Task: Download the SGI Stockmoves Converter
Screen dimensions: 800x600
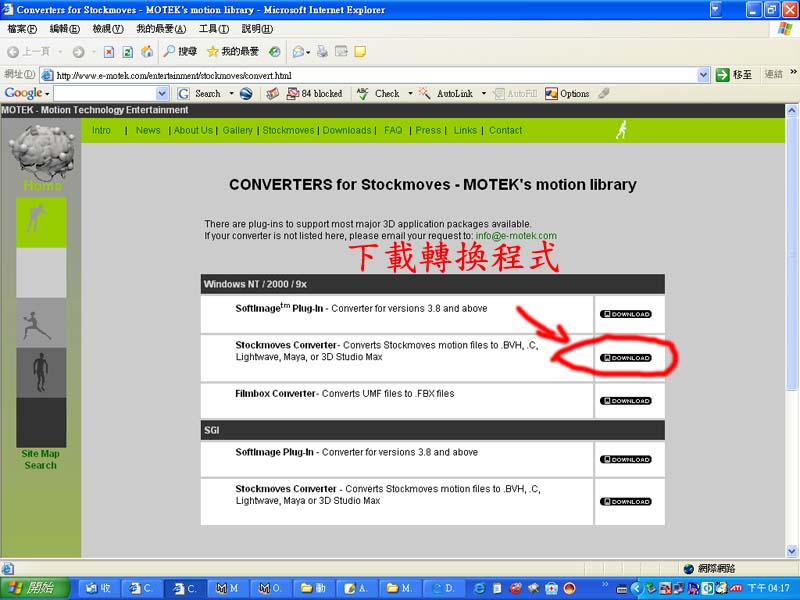Action: click(x=626, y=502)
